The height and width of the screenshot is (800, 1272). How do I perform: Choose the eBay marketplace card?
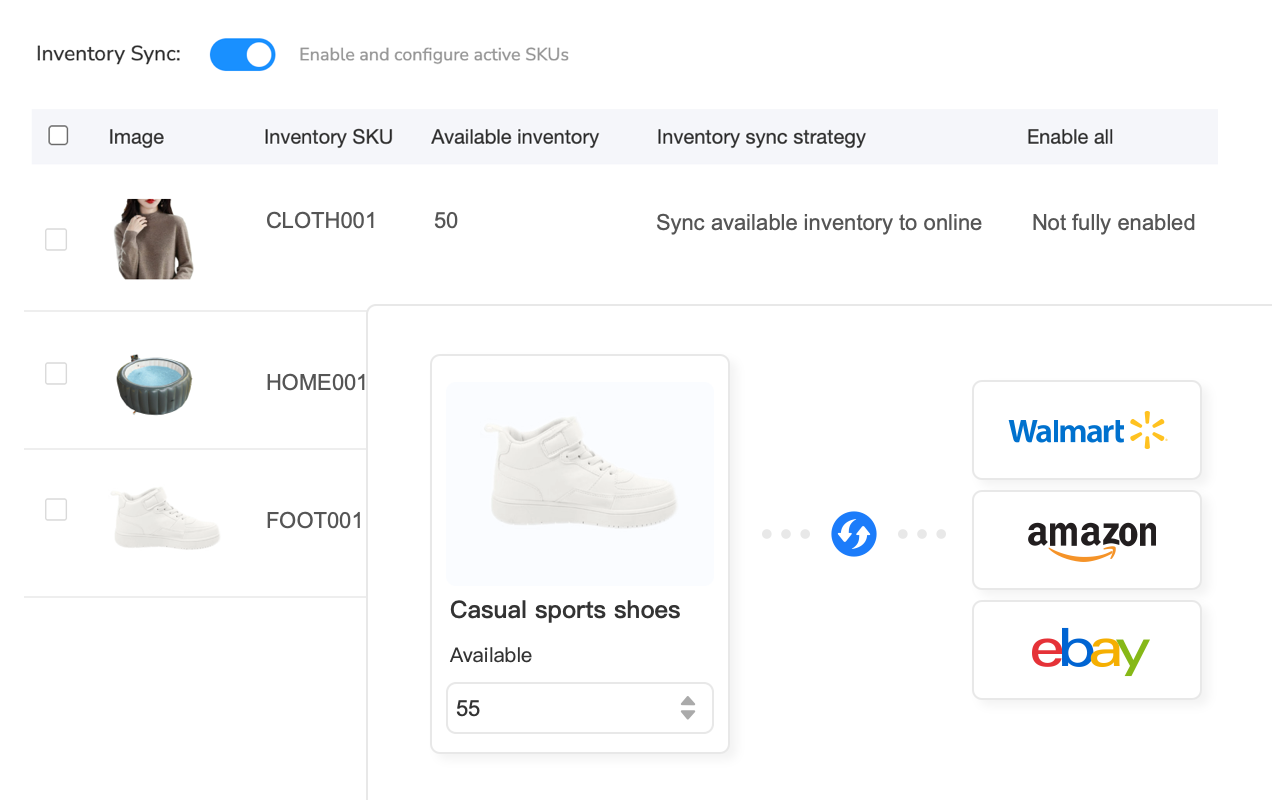tap(1087, 650)
